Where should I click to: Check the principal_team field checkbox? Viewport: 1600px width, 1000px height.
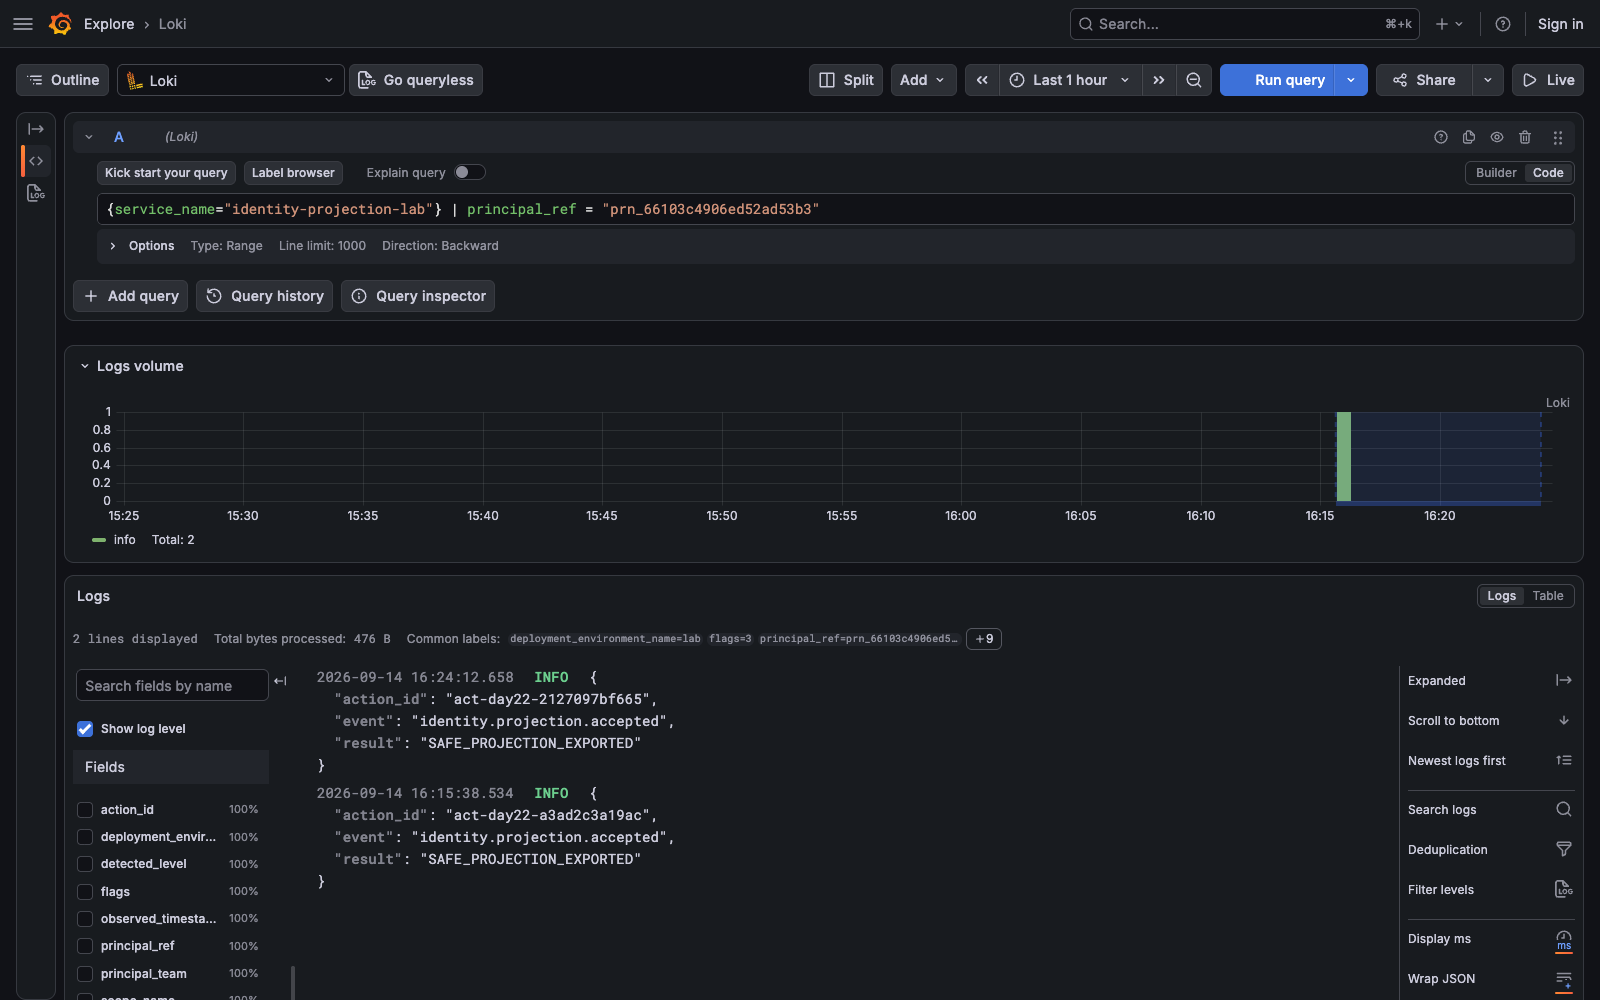tap(85, 974)
